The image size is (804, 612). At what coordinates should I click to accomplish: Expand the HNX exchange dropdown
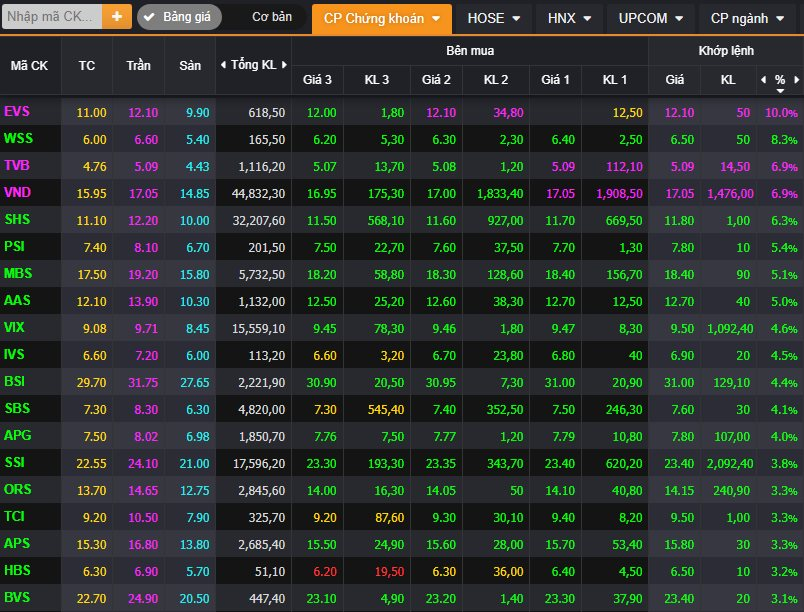tap(569, 18)
